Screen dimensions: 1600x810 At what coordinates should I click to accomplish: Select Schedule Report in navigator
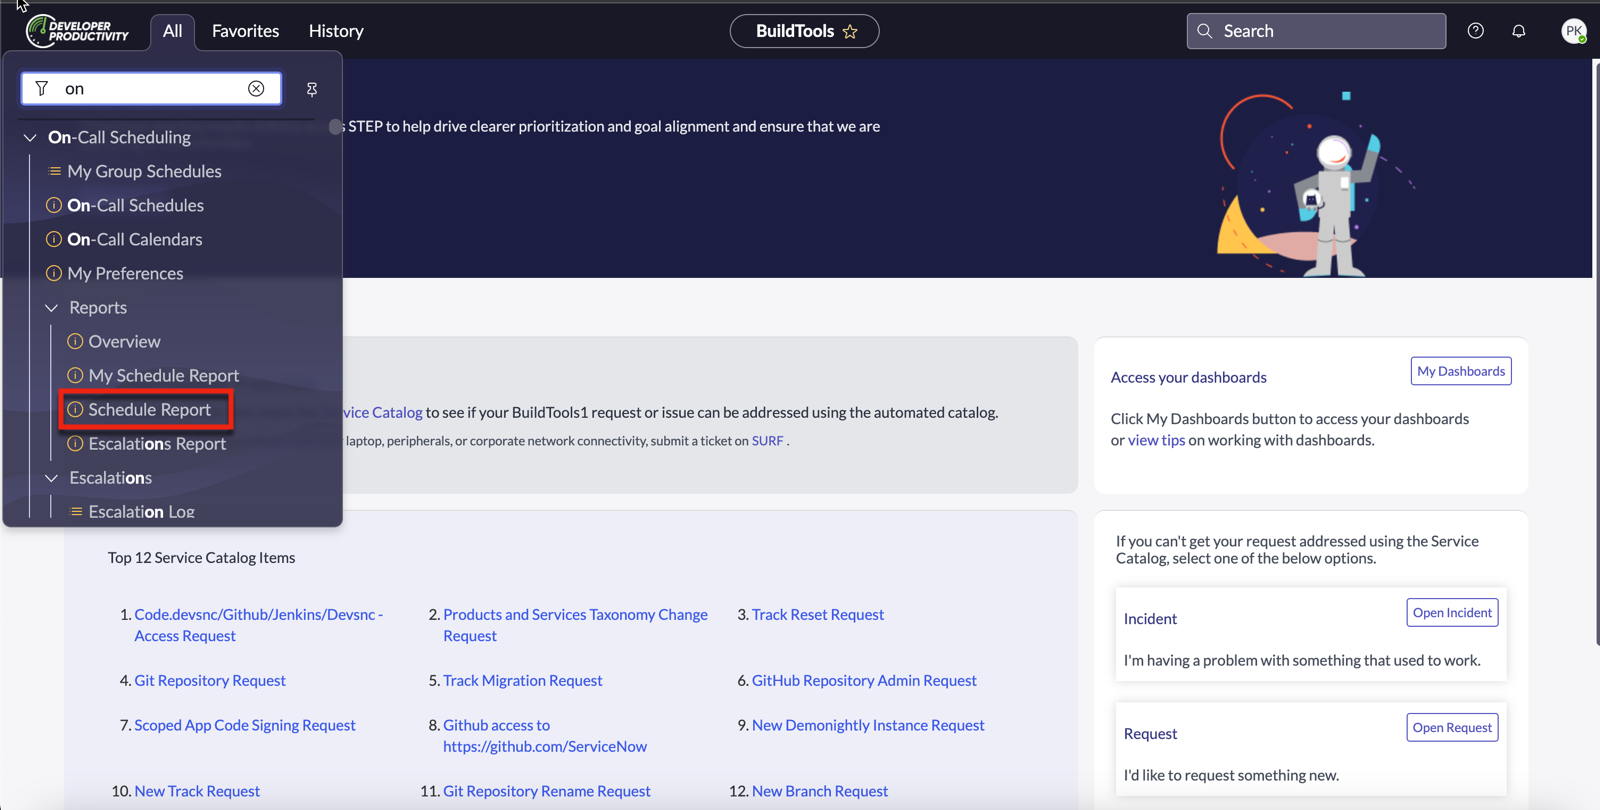(x=149, y=409)
